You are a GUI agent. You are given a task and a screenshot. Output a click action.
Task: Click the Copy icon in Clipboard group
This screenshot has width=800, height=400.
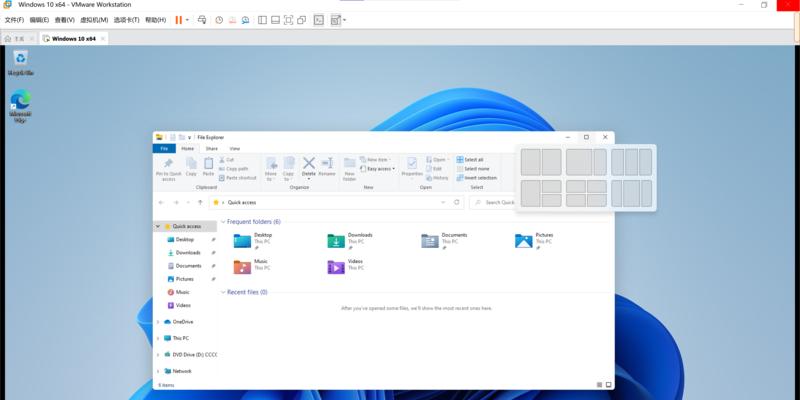point(191,167)
